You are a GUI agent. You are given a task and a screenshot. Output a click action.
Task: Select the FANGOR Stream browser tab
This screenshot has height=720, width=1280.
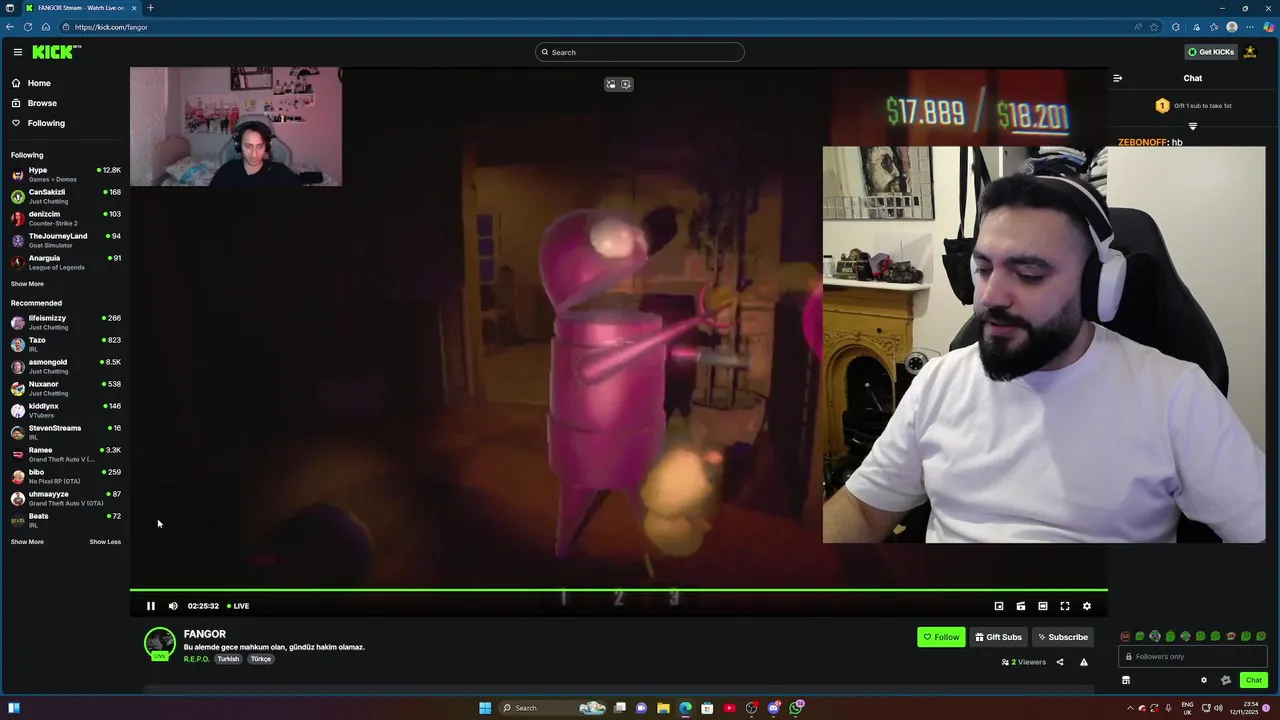(x=81, y=8)
